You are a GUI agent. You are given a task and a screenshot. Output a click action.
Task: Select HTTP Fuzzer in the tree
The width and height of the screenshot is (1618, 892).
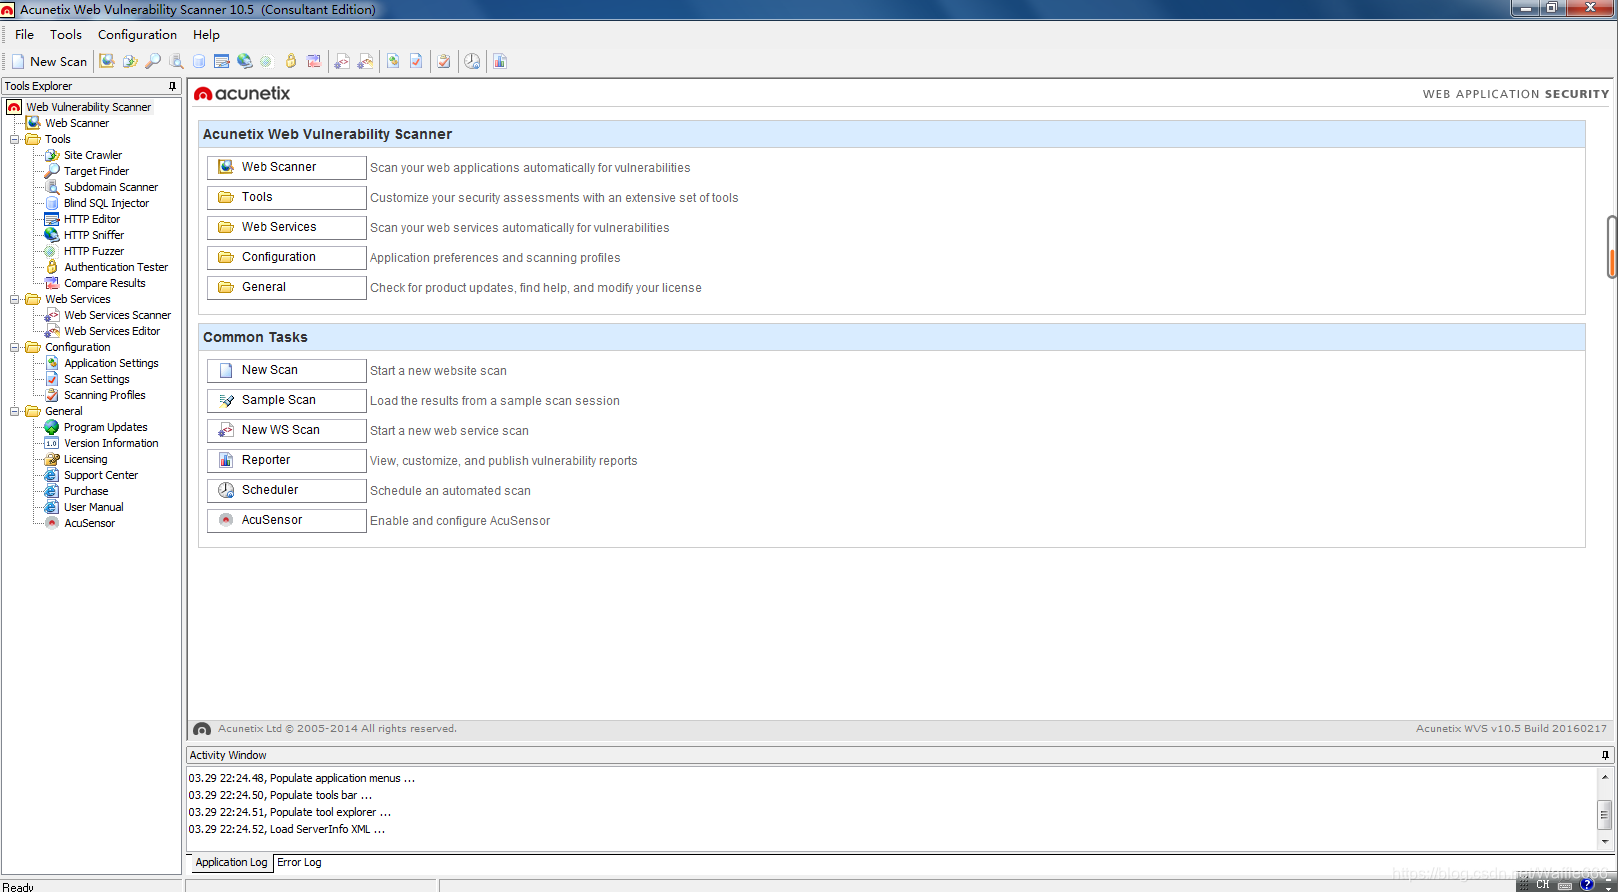point(94,251)
